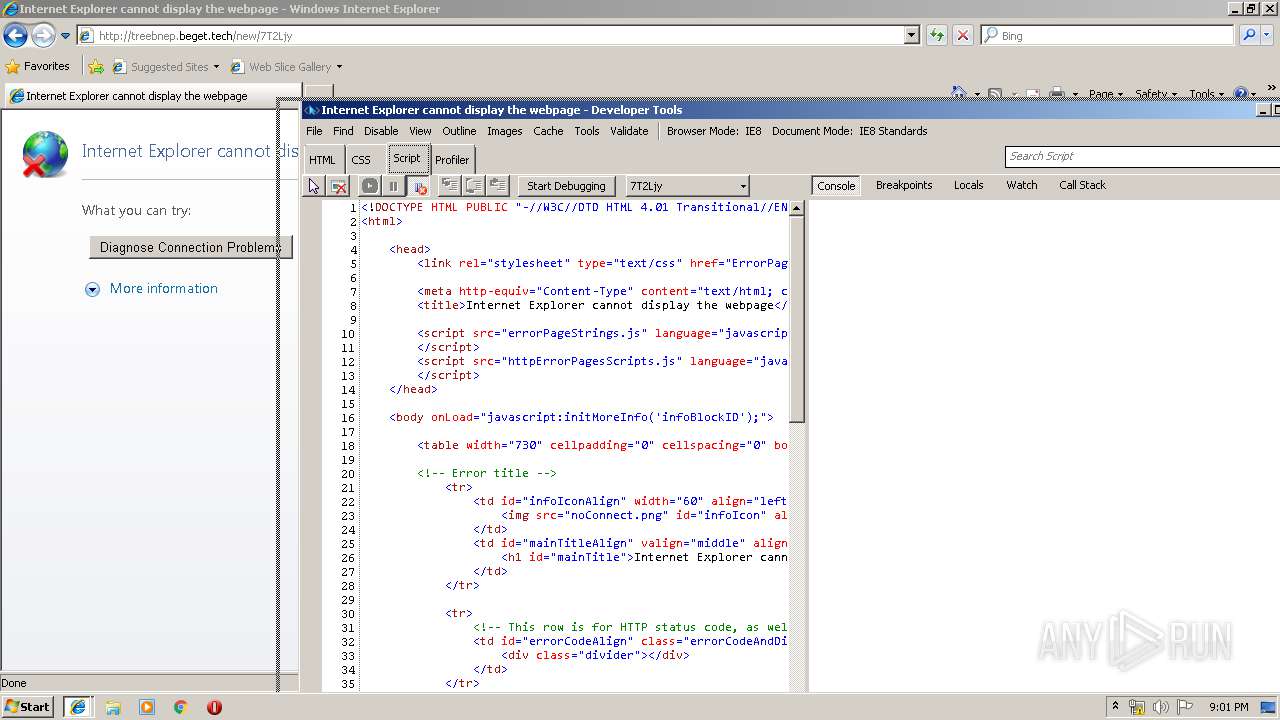Select the Console tab
Image resolution: width=1280 pixels, height=720 pixels.
coord(836,186)
